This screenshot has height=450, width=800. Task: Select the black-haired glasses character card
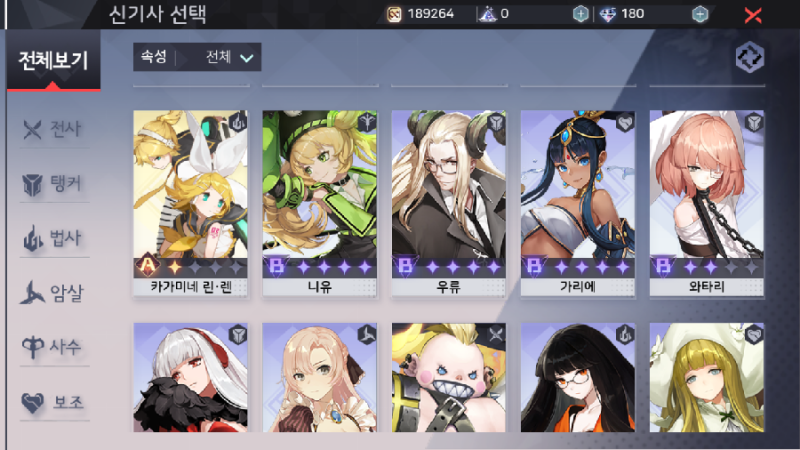(578, 378)
